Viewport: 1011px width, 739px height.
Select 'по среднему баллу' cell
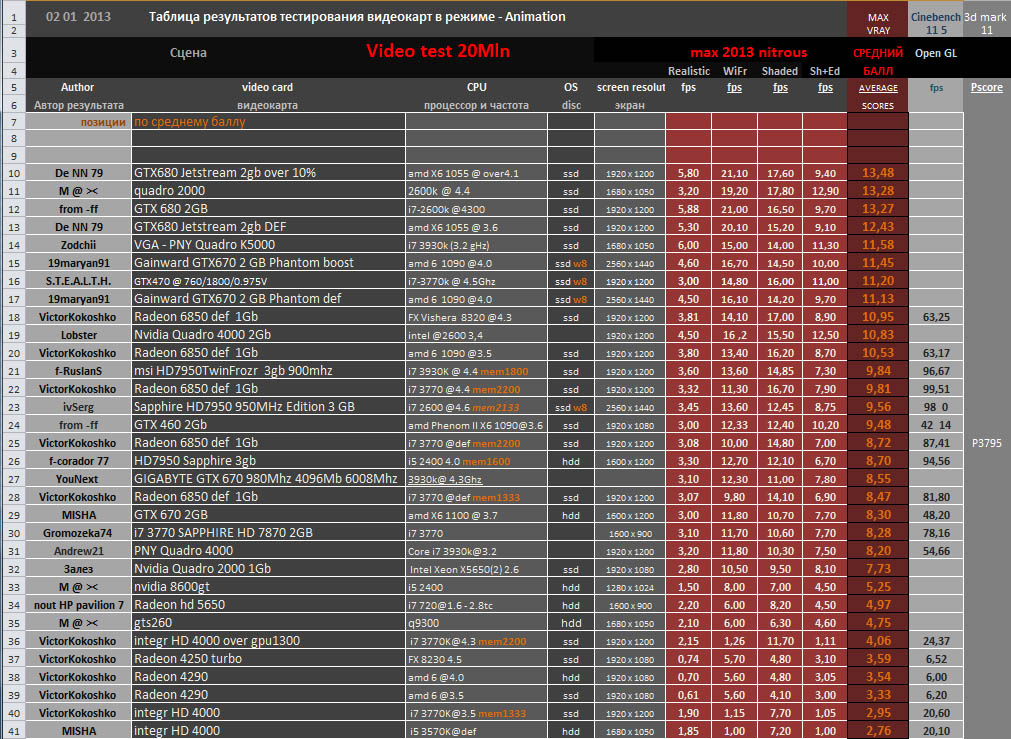268,122
